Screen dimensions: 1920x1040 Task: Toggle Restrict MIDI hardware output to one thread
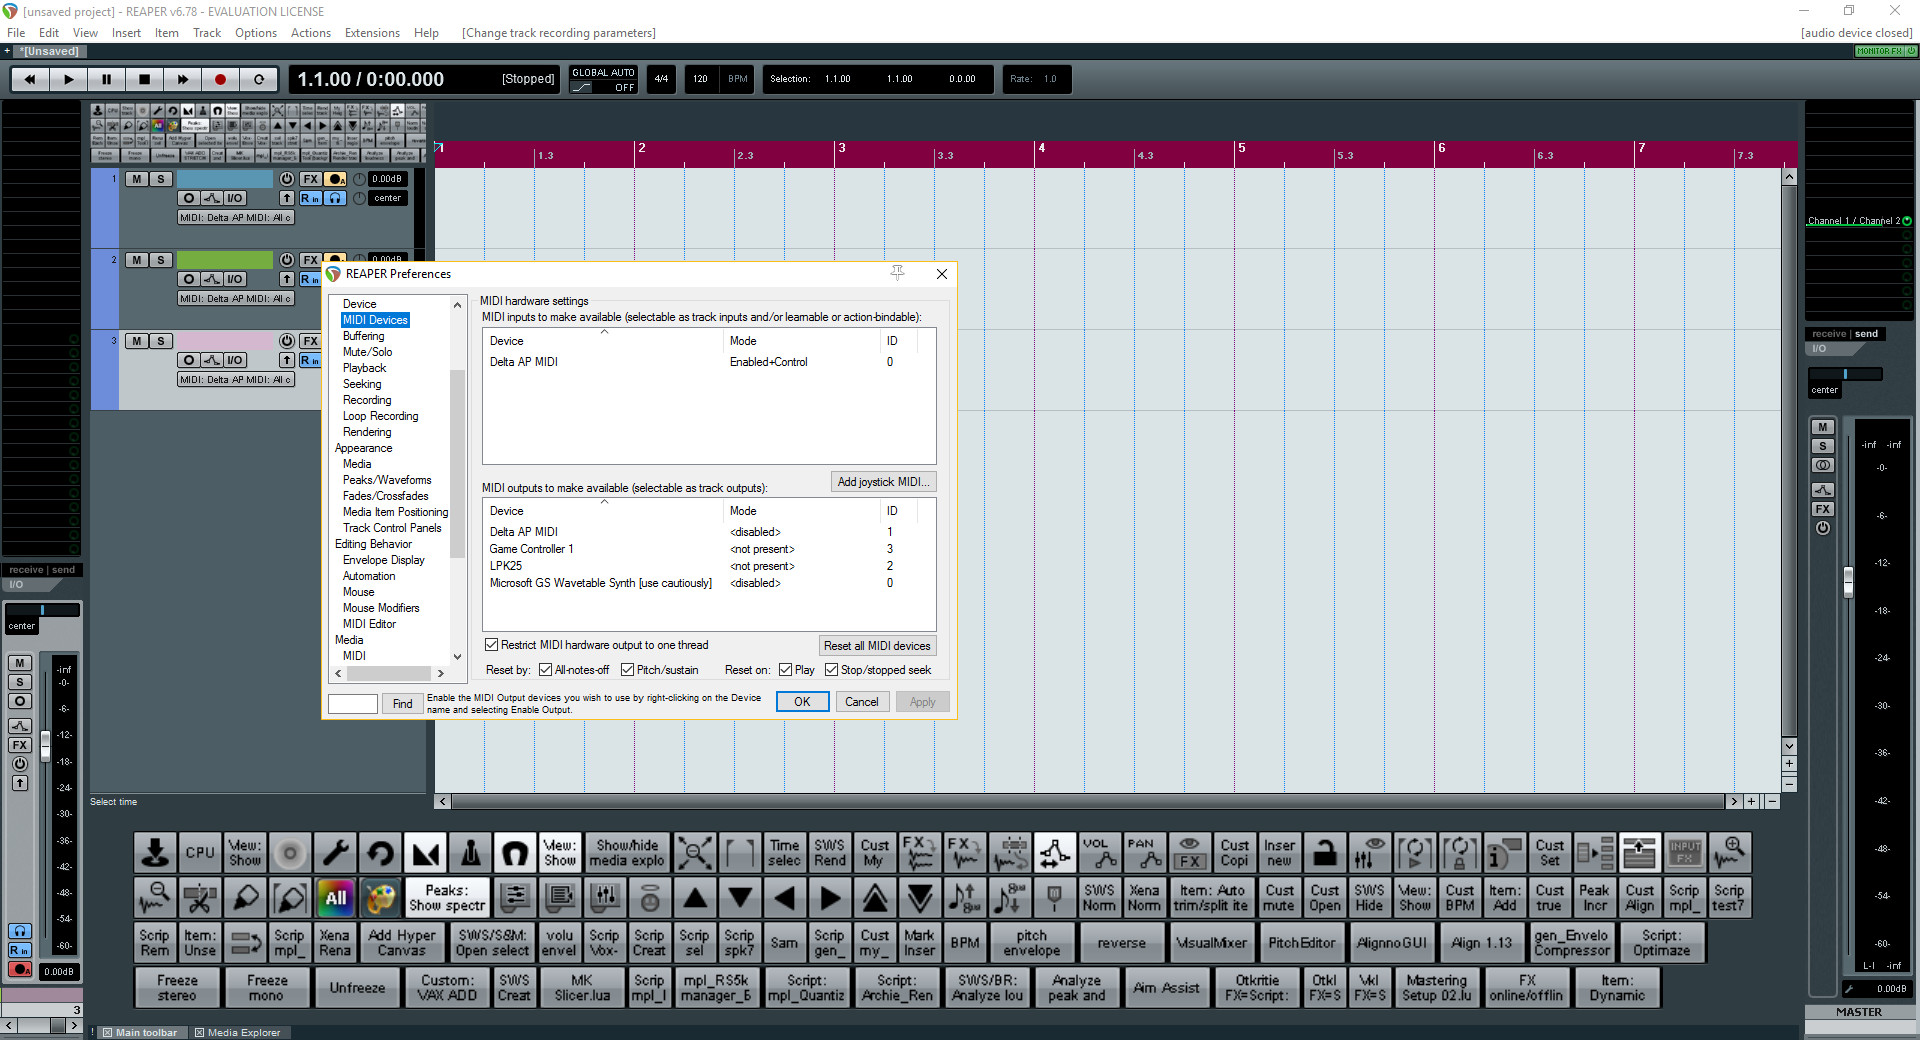(492, 645)
